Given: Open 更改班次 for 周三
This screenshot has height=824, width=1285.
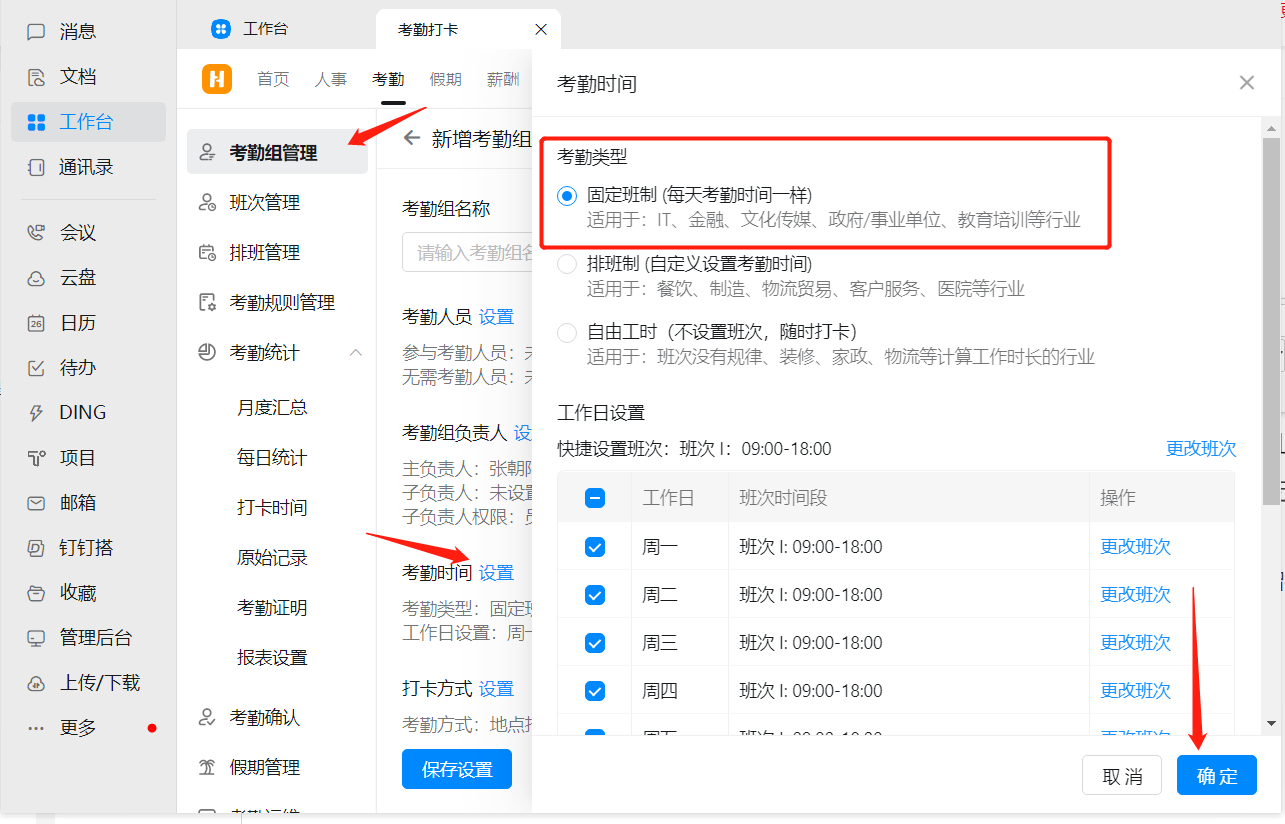Looking at the screenshot, I should pos(1135,642).
